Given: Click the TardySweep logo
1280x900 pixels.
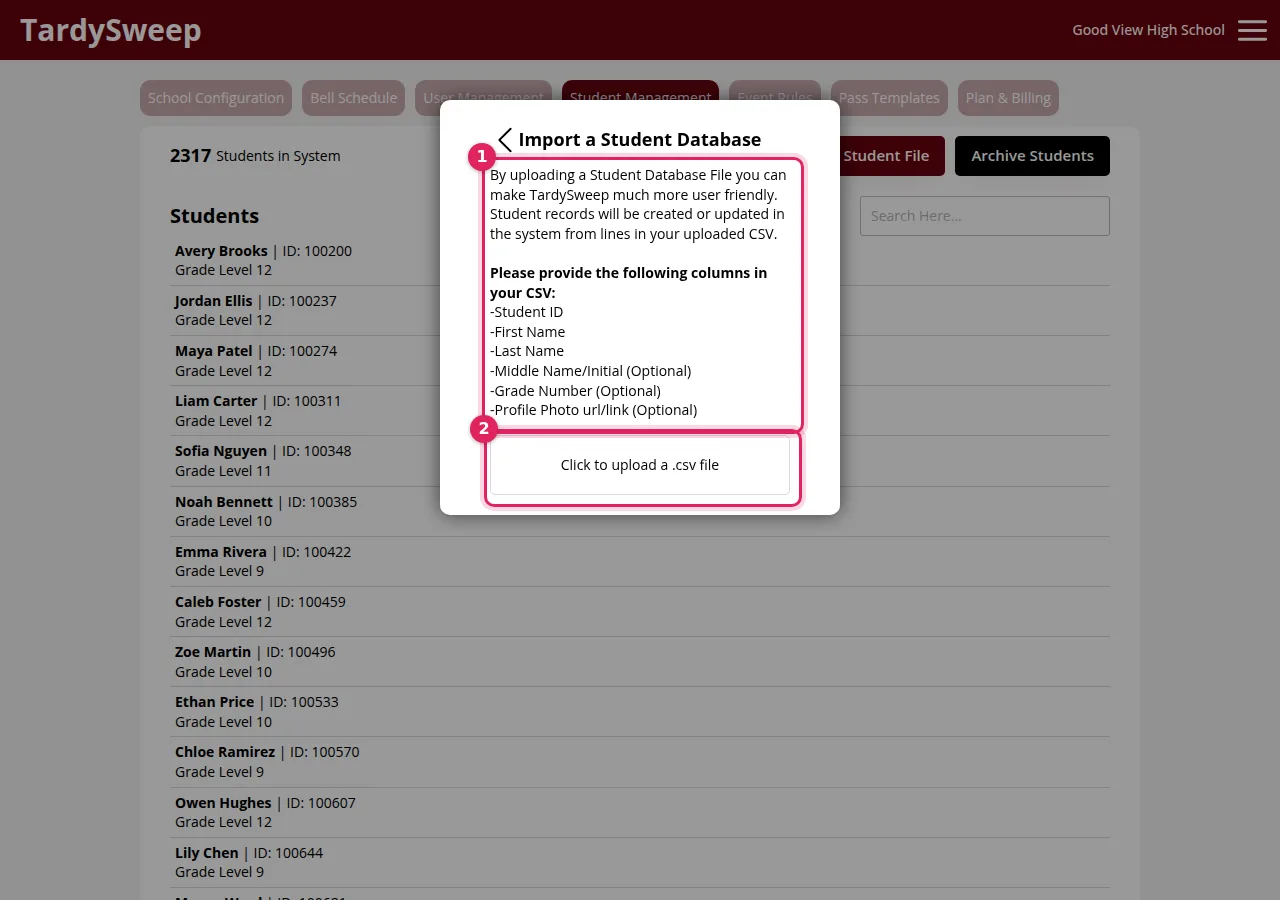Looking at the screenshot, I should [x=111, y=30].
